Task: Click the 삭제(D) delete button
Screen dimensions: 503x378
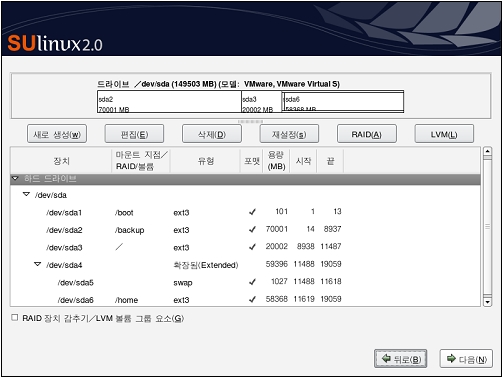Action: point(212,134)
